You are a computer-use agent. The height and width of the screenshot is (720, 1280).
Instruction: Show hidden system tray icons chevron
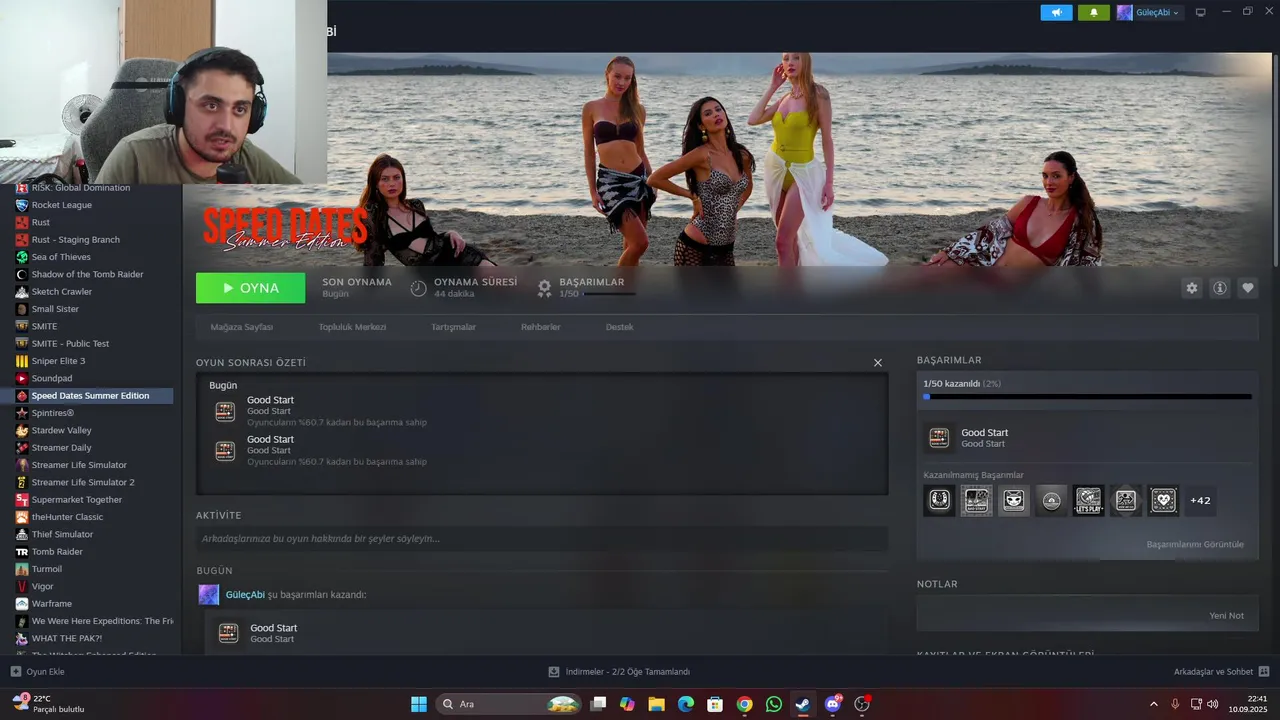[x=1153, y=704]
